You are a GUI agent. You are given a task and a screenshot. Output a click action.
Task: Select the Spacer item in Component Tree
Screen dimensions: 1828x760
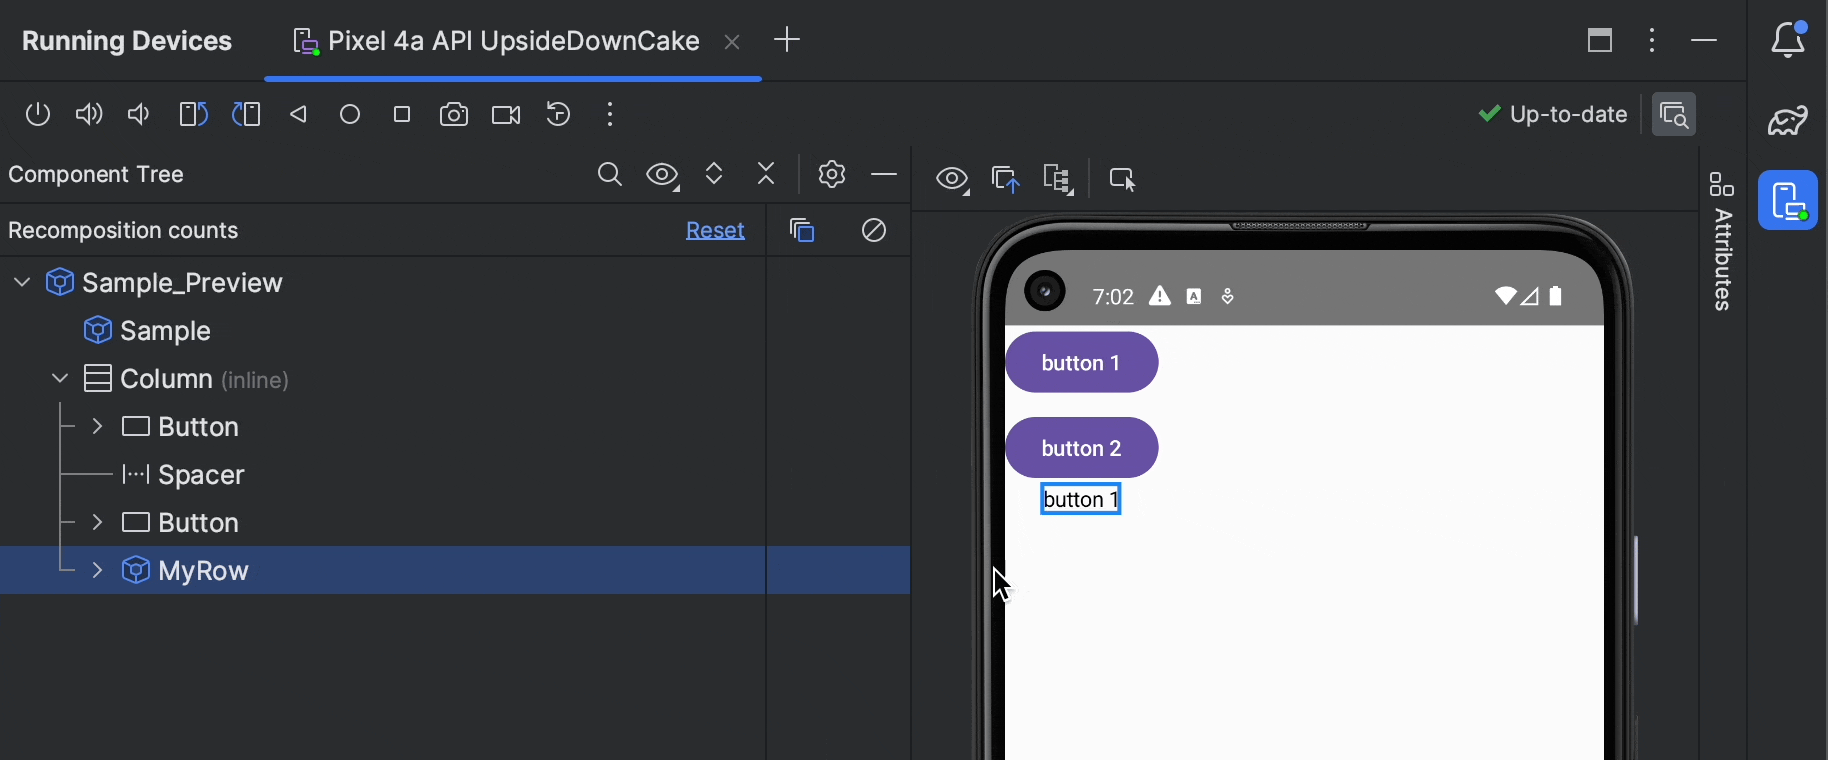click(201, 475)
